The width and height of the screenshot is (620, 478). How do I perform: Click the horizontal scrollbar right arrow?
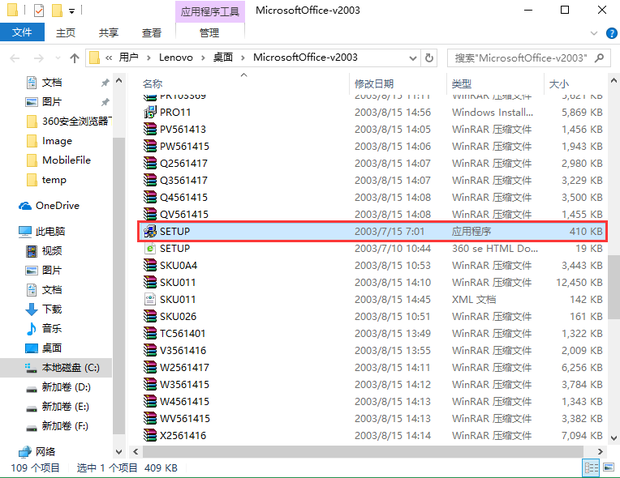600,452
